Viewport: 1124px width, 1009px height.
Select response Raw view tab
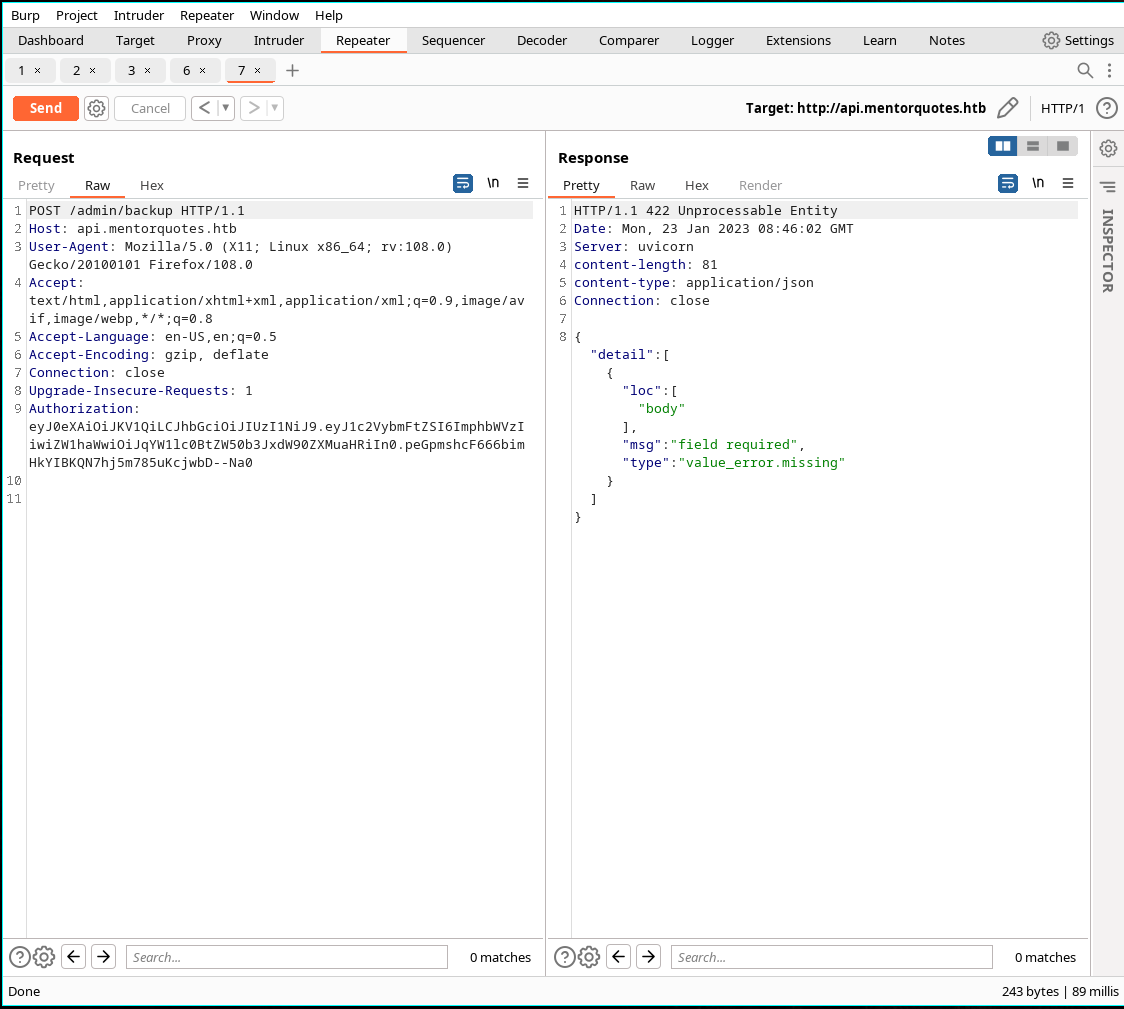pyautogui.click(x=642, y=186)
